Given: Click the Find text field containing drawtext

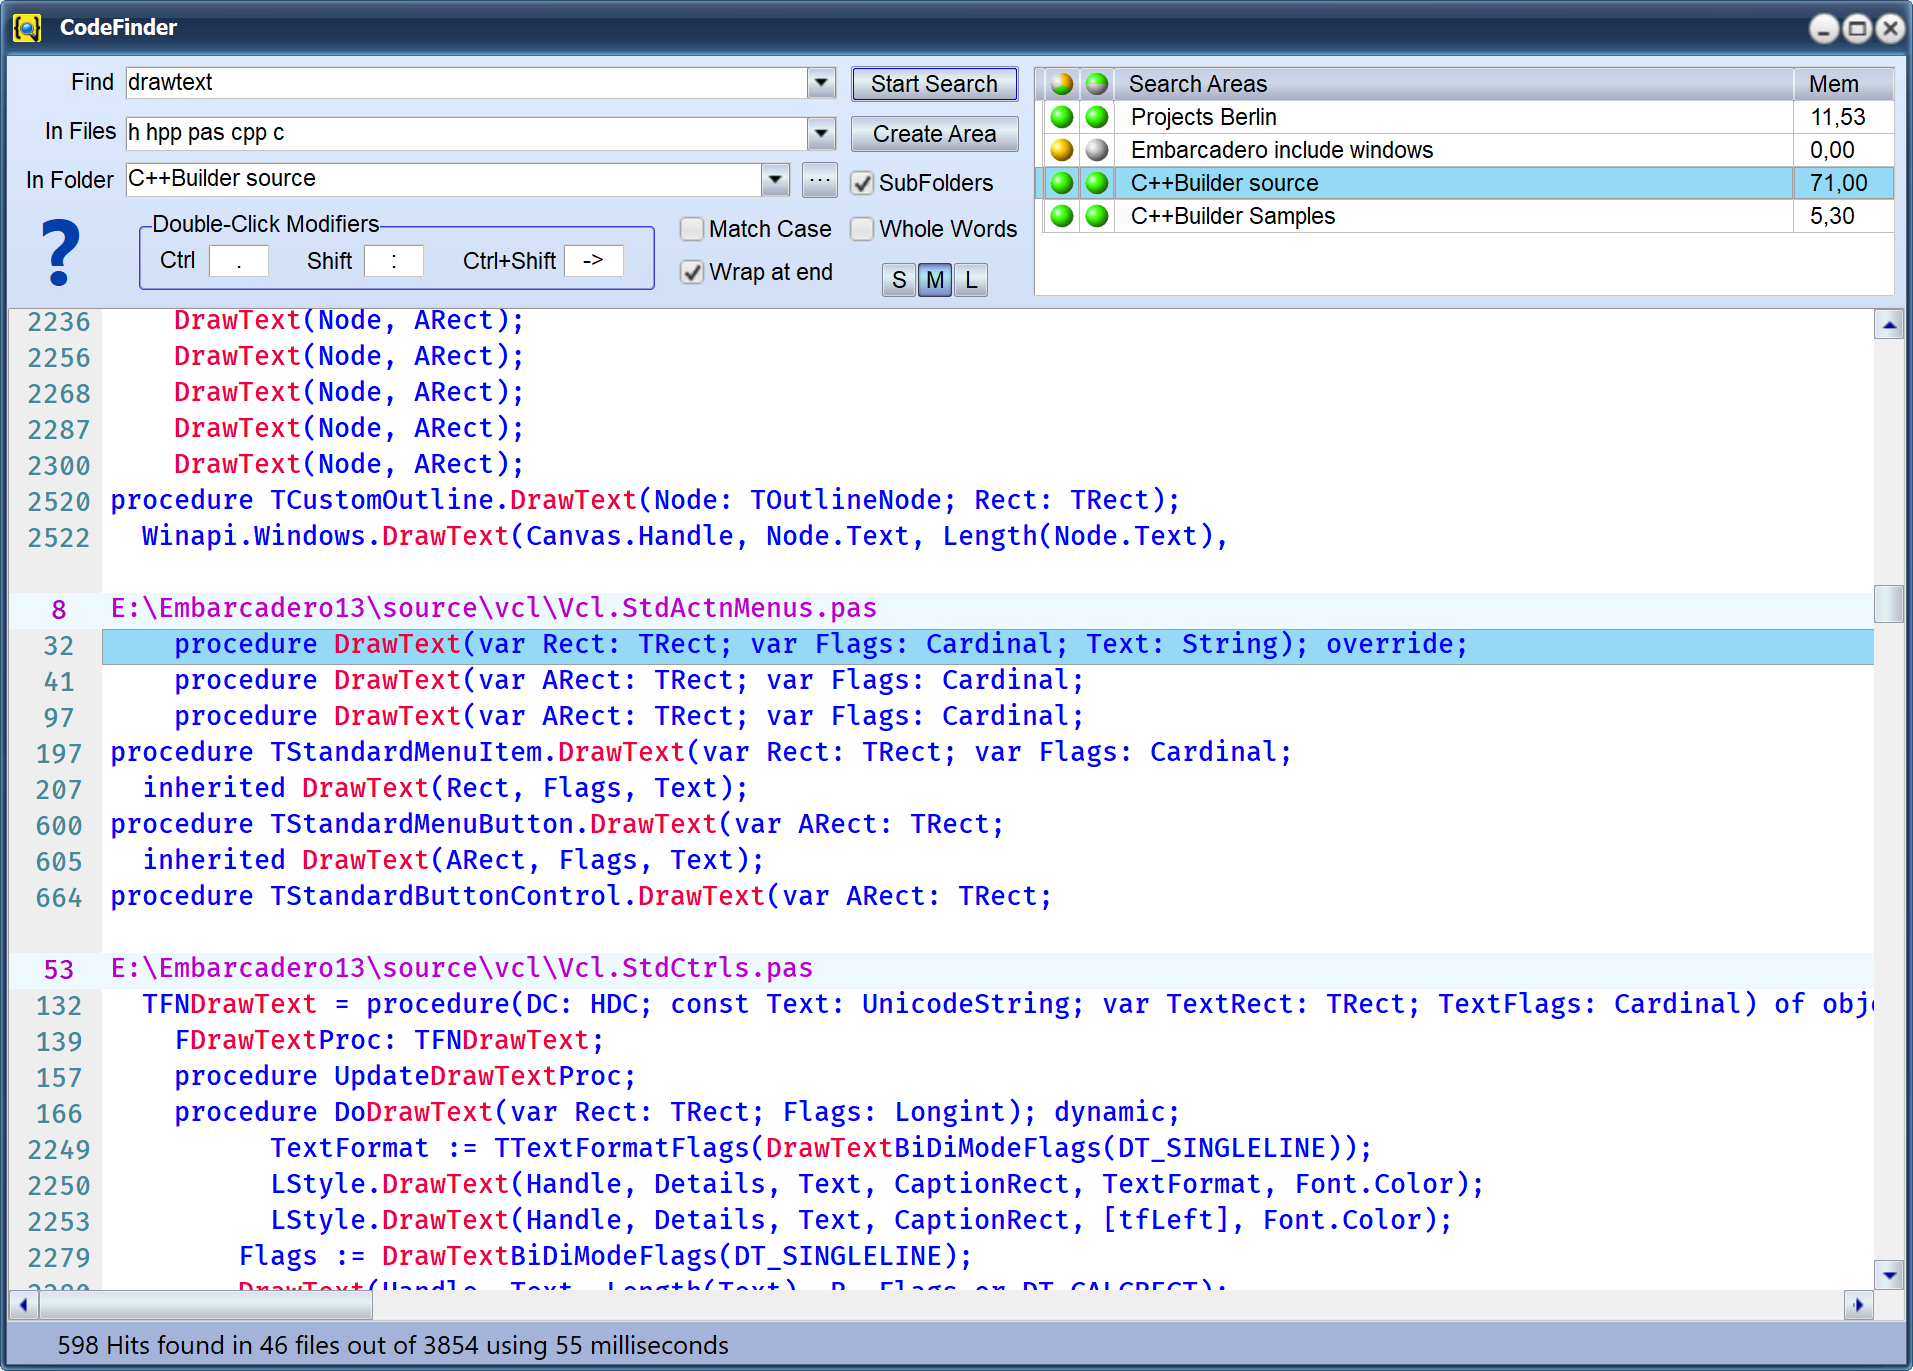Looking at the screenshot, I should (466, 82).
